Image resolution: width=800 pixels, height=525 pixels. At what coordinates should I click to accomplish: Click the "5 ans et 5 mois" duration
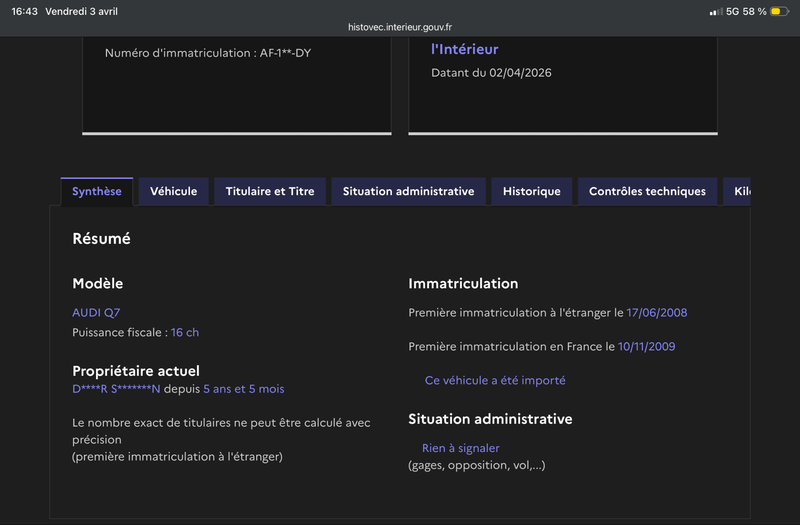point(243,388)
